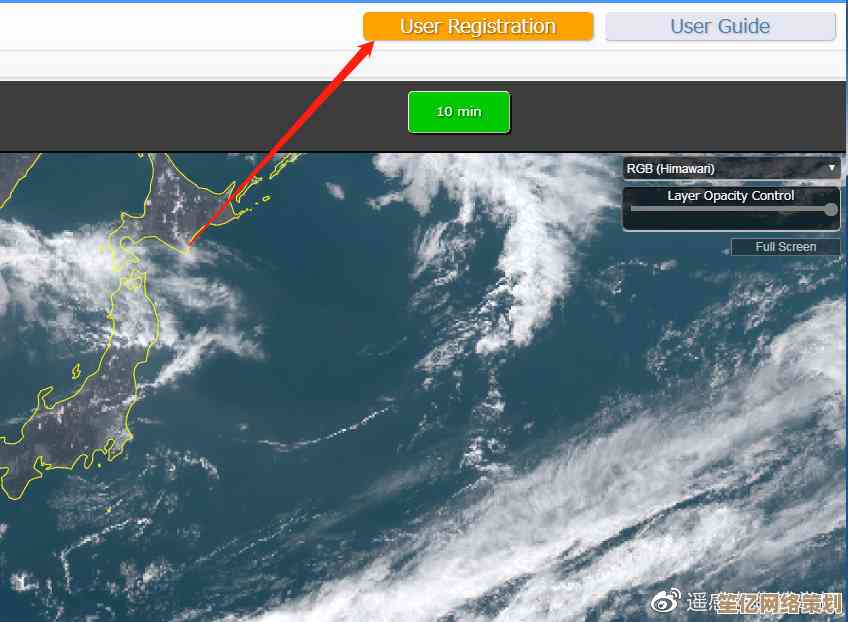Click the Layer Opacity Control label
The width and height of the screenshot is (848, 622).
coord(731,196)
